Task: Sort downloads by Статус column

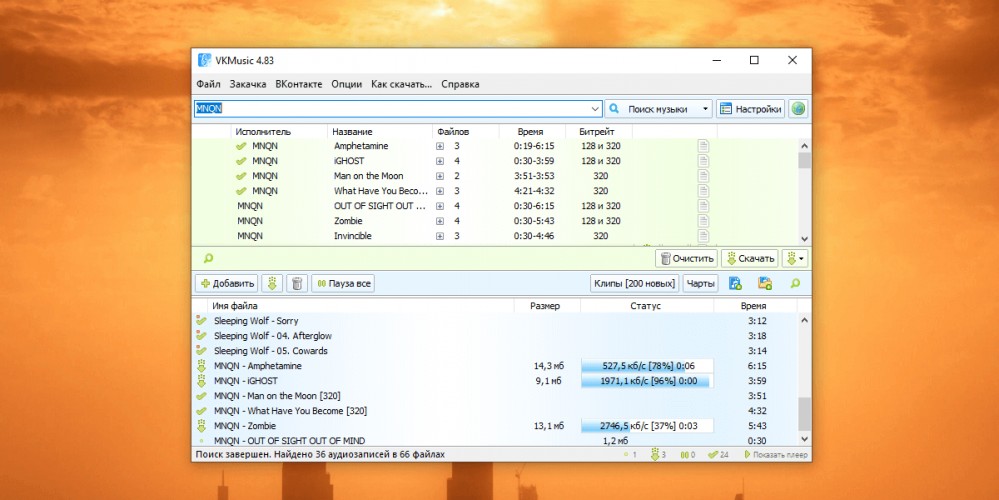Action: [647, 306]
